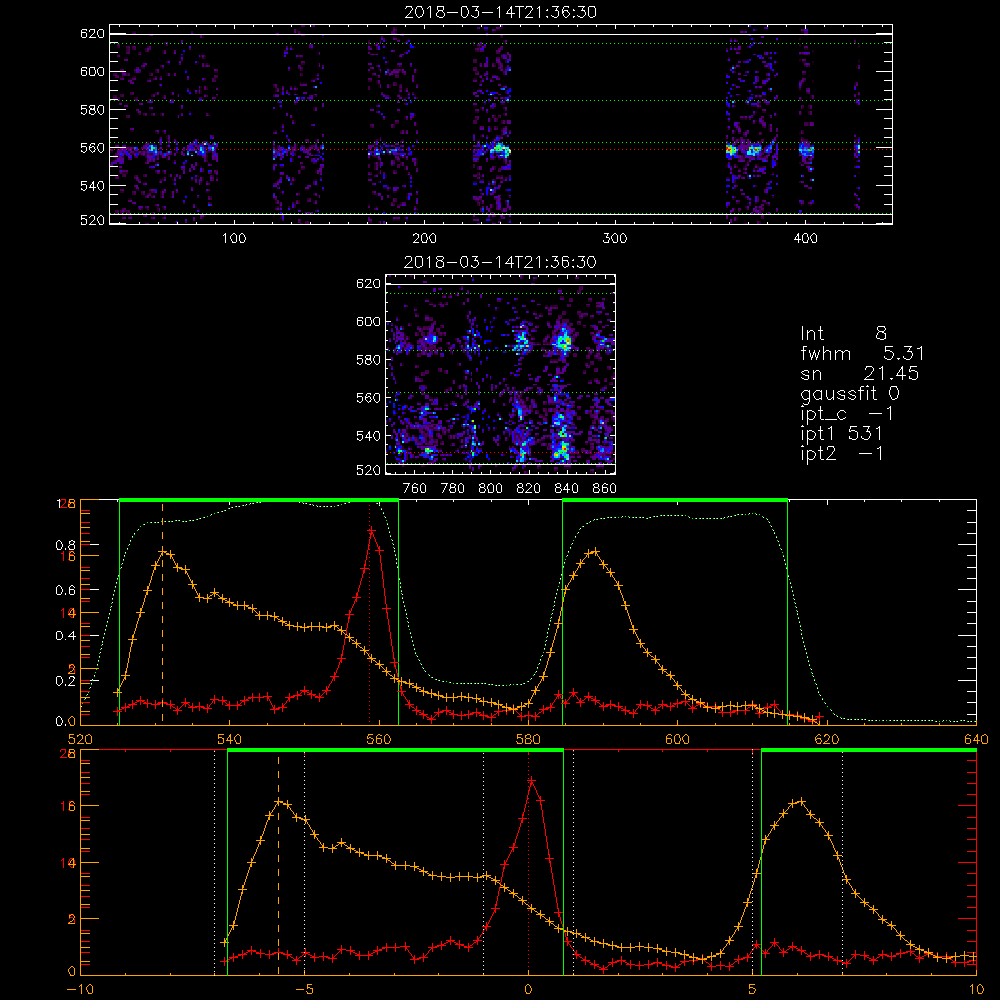The width and height of the screenshot is (1000, 1000).
Task: Click white y-axis label 0.6 of profile plot
Action: tap(65, 591)
